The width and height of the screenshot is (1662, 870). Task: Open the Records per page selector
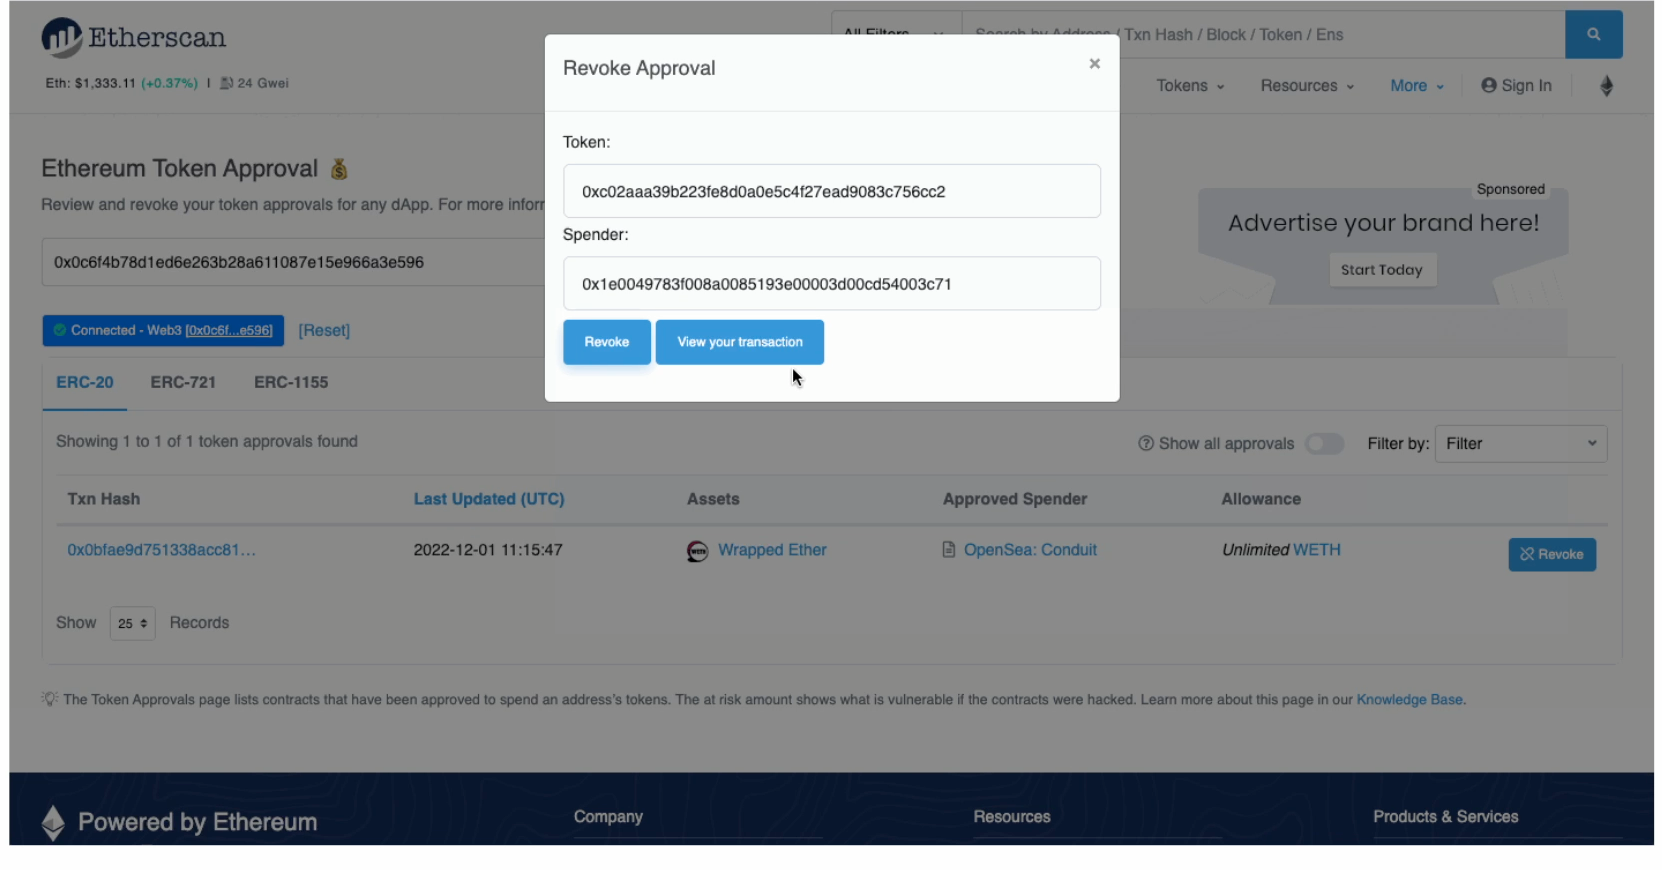coord(132,623)
